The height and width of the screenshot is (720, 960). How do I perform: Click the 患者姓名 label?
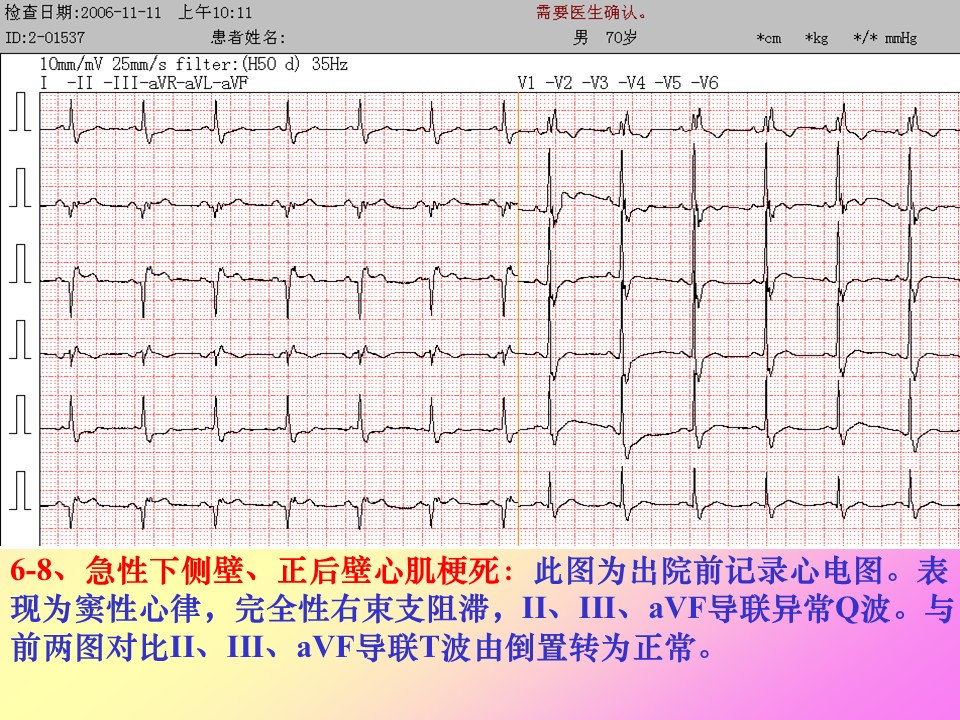(248, 37)
